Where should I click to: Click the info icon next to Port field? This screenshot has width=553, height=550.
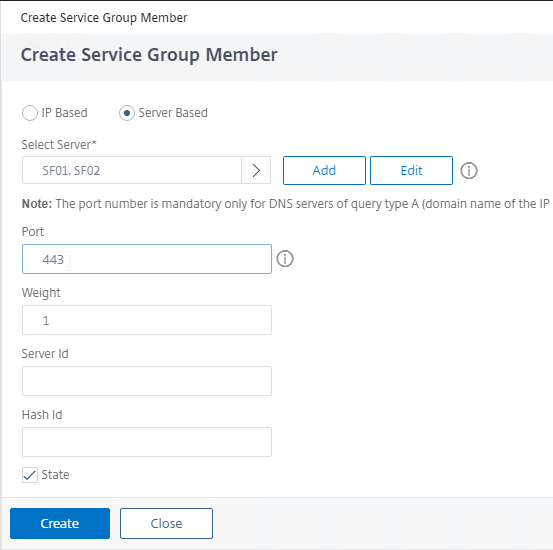click(285, 259)
